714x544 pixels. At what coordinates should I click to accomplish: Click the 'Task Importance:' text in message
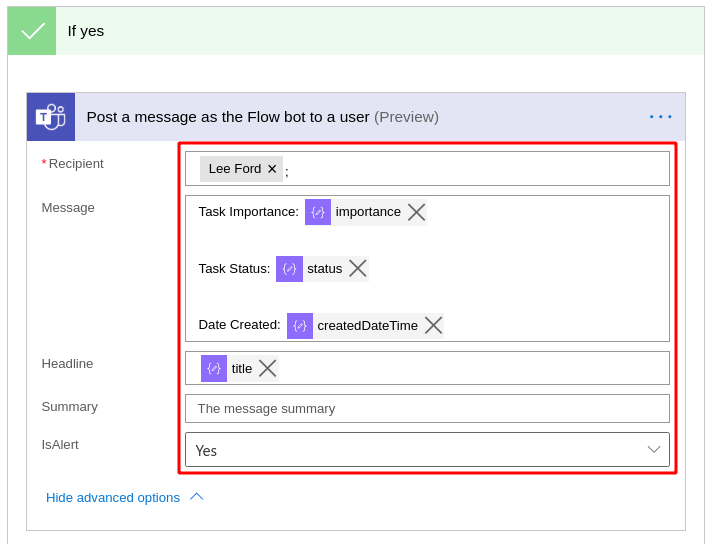click(249, 212)
